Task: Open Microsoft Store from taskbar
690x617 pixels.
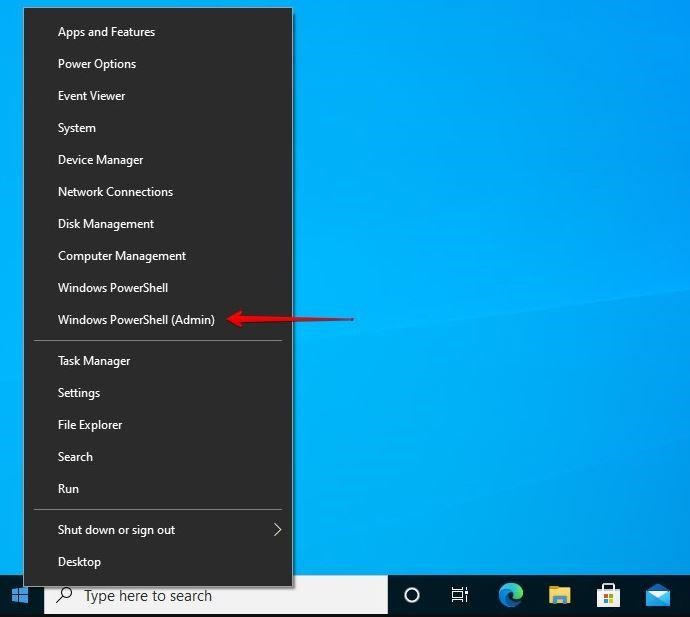Action: pos(608,596)
